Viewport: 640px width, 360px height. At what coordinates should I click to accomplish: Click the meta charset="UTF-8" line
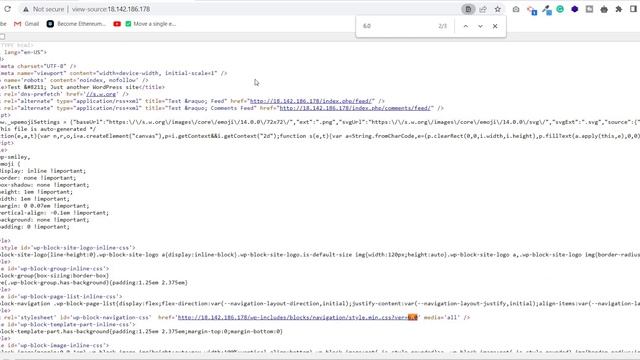coord(38,66)
